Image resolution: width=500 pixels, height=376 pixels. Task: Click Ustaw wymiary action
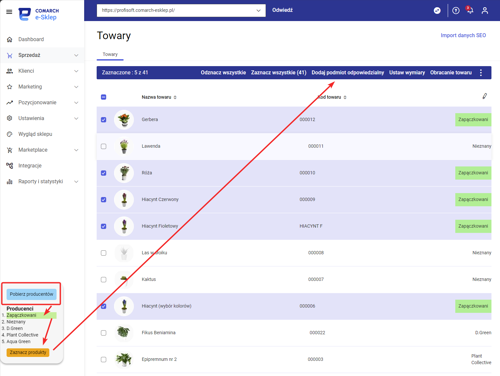[407, 73]
